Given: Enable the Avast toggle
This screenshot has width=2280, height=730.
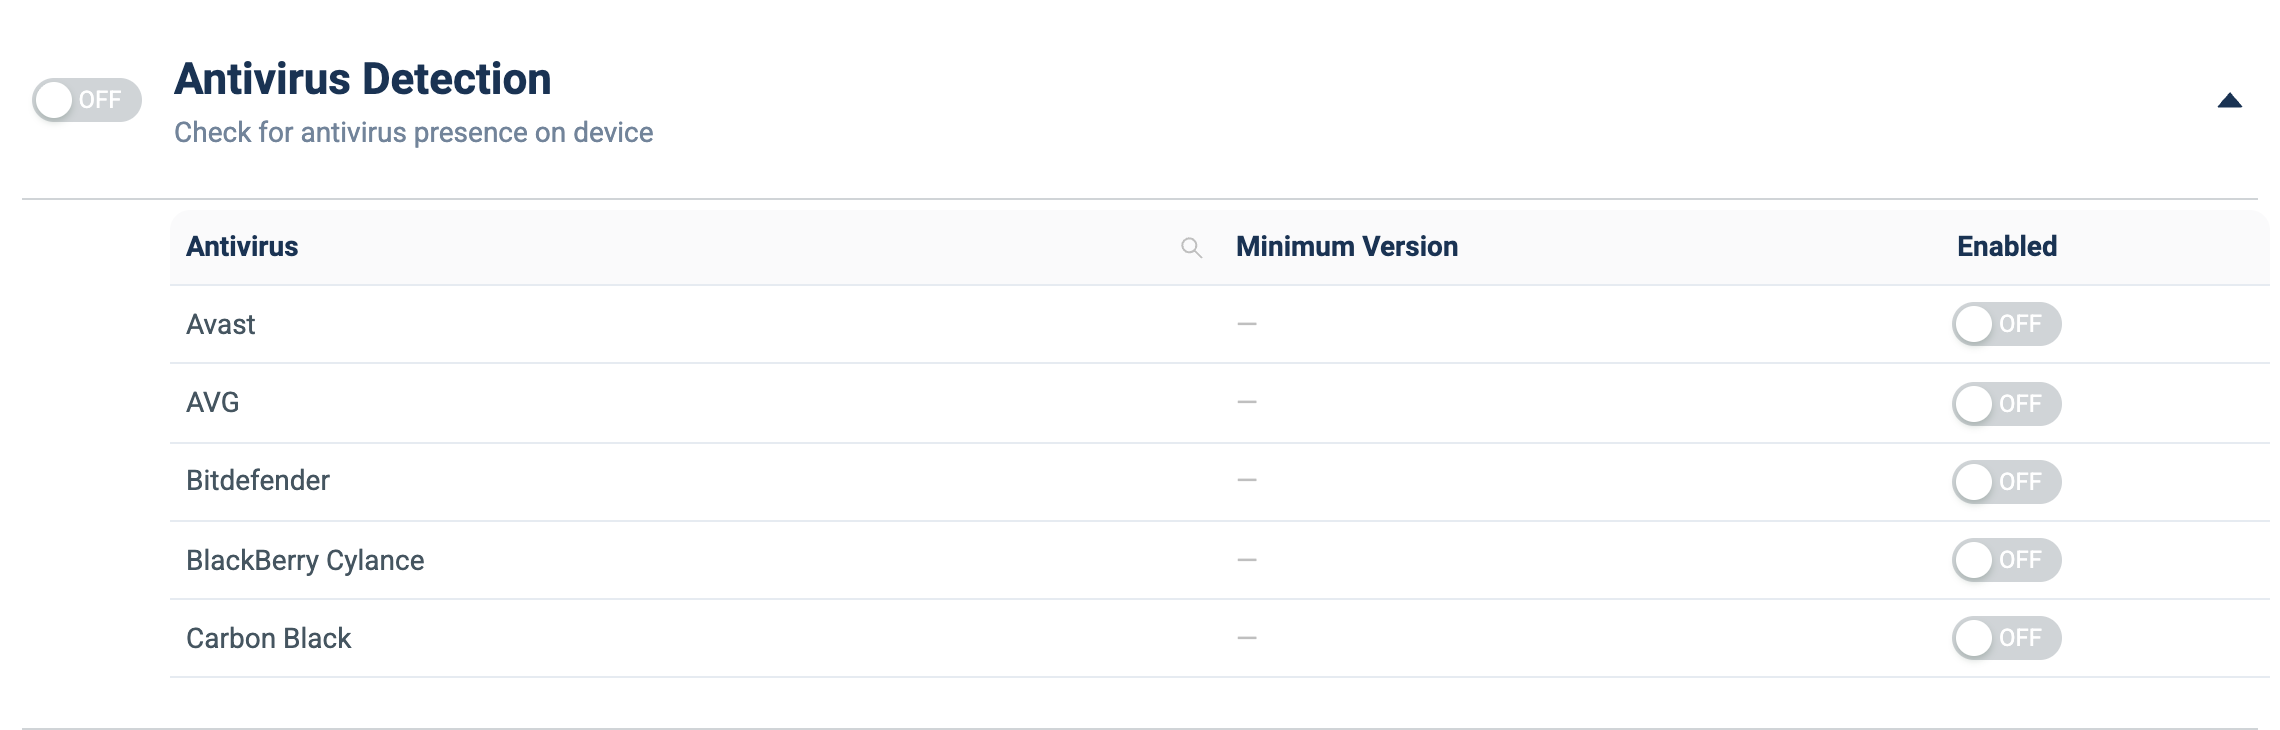Looking at the screenshot, I should [x=2006, y=324].
